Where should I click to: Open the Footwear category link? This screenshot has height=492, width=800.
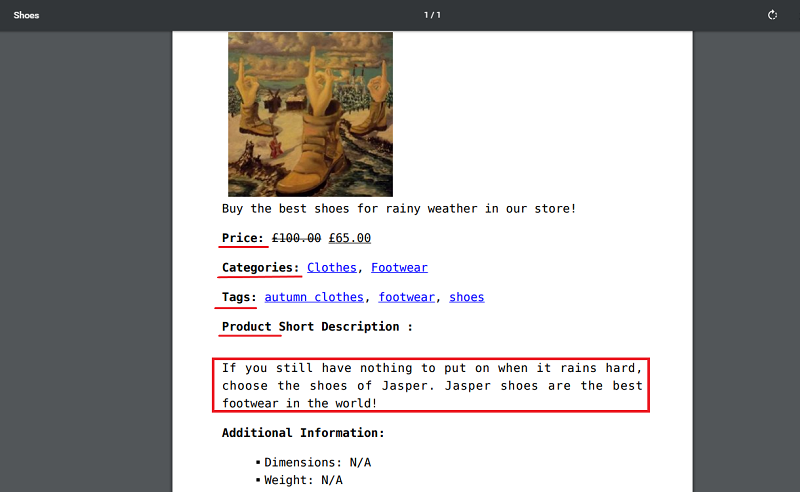click(399, 267)
